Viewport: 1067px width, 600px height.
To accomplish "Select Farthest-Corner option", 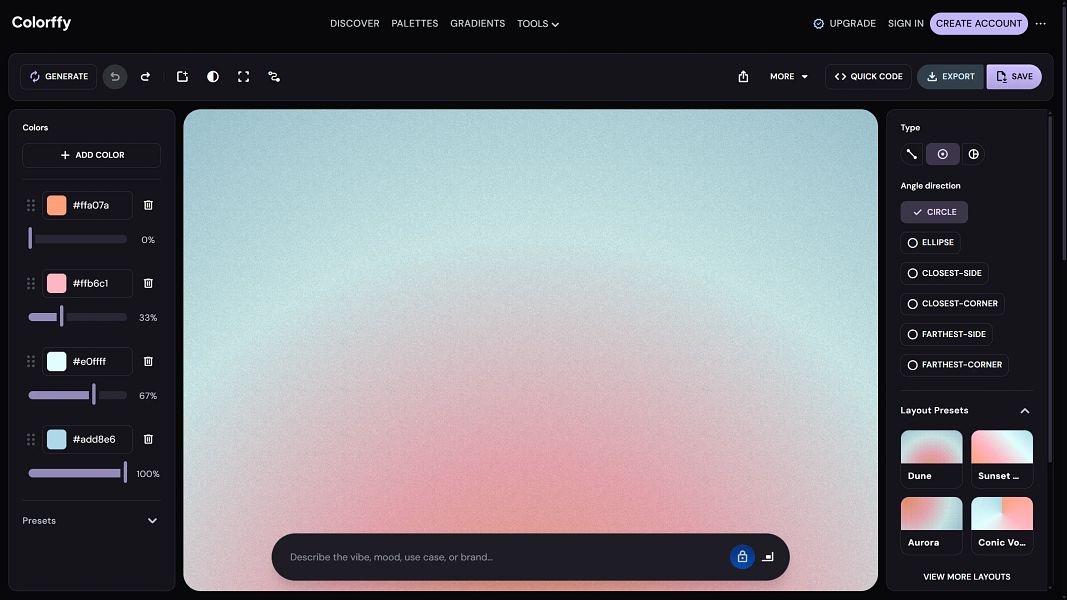I will click(x=954, y=365).
